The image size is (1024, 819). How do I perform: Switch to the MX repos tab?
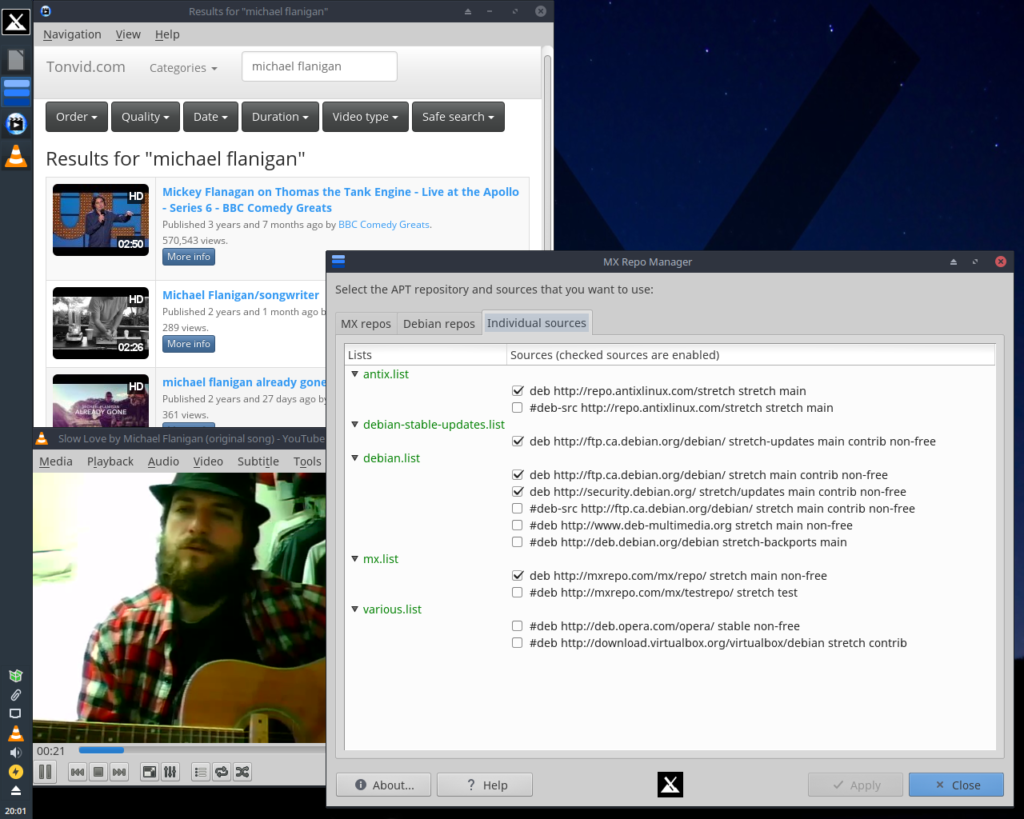pos(366,323)
